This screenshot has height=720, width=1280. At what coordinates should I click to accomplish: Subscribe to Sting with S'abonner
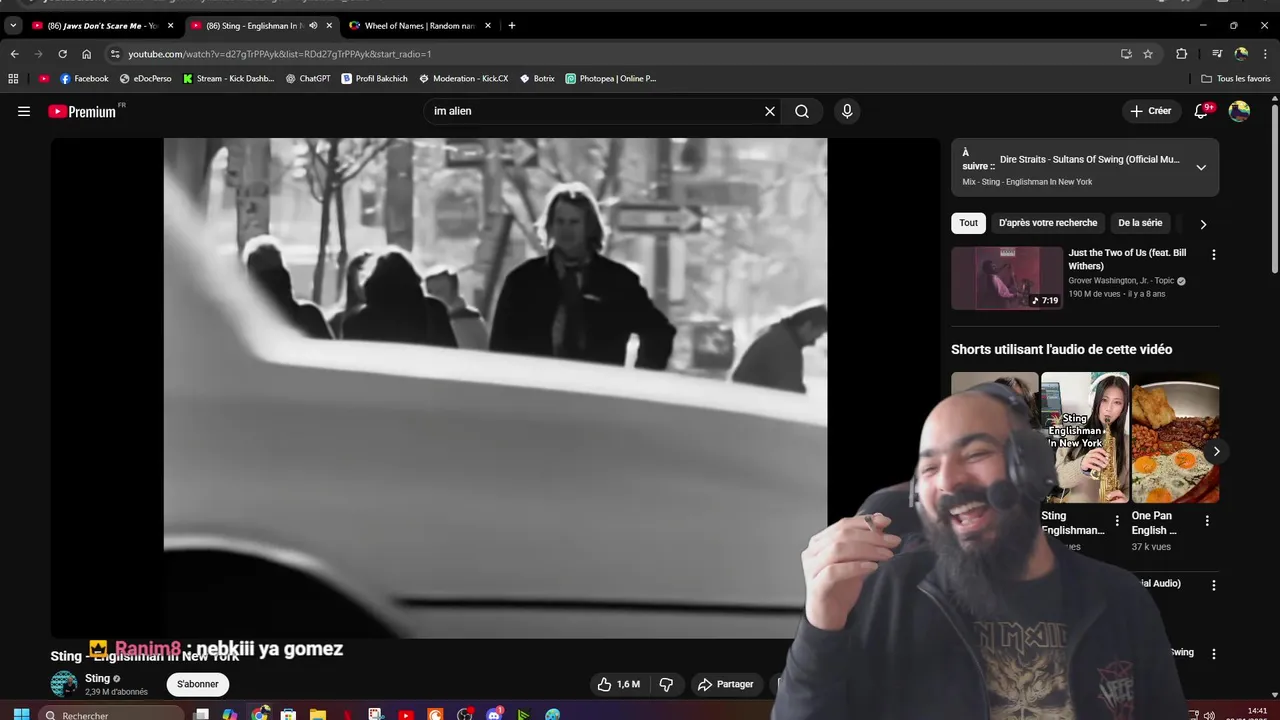tap(198, 684)
